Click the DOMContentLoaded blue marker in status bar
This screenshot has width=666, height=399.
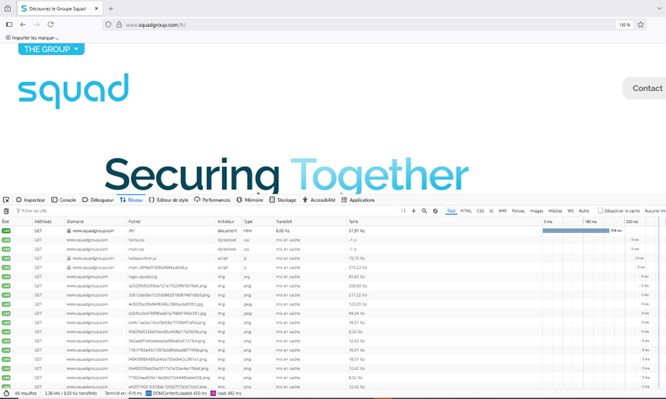tap(148, 393)
